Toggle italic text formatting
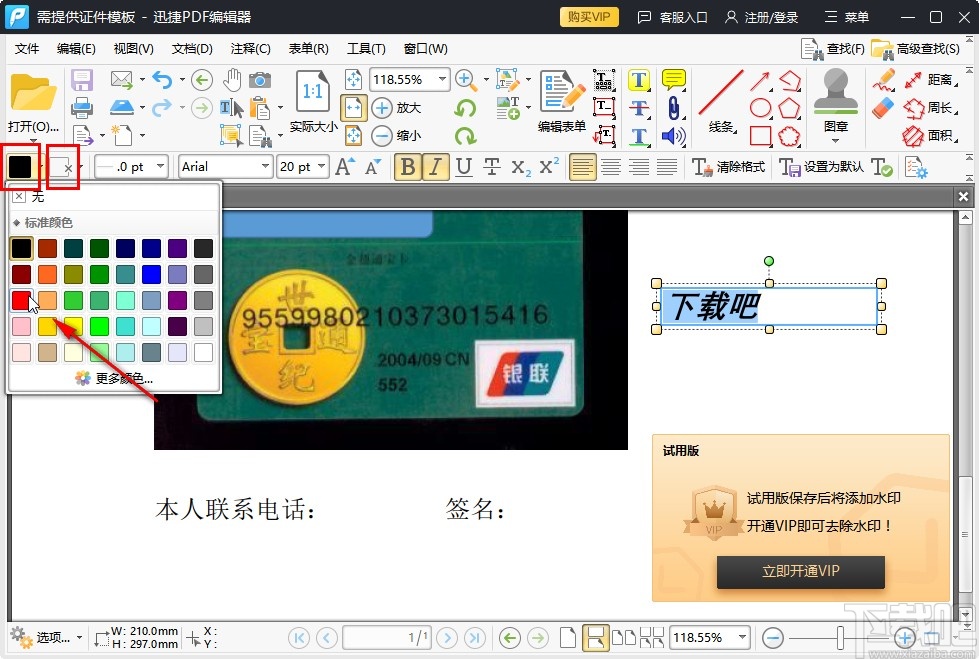This screenshot has width=979, height=659. (x=435, y=167)
